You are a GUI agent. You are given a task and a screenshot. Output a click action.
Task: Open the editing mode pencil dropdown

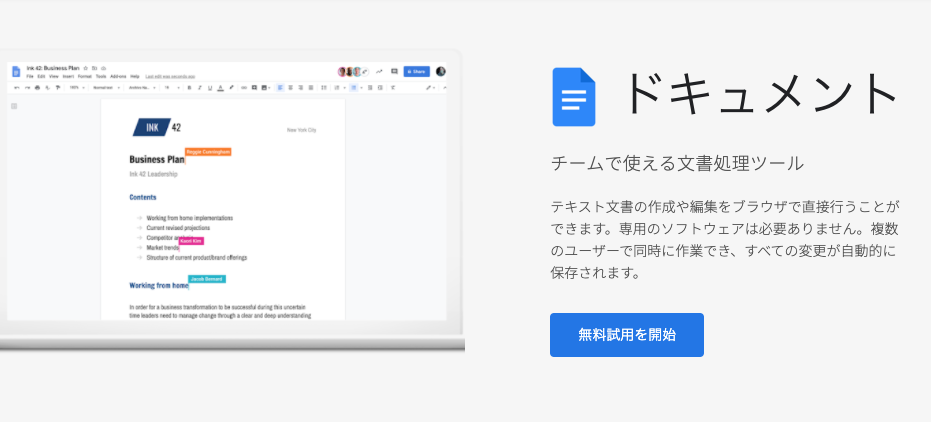tap(430, 88)
